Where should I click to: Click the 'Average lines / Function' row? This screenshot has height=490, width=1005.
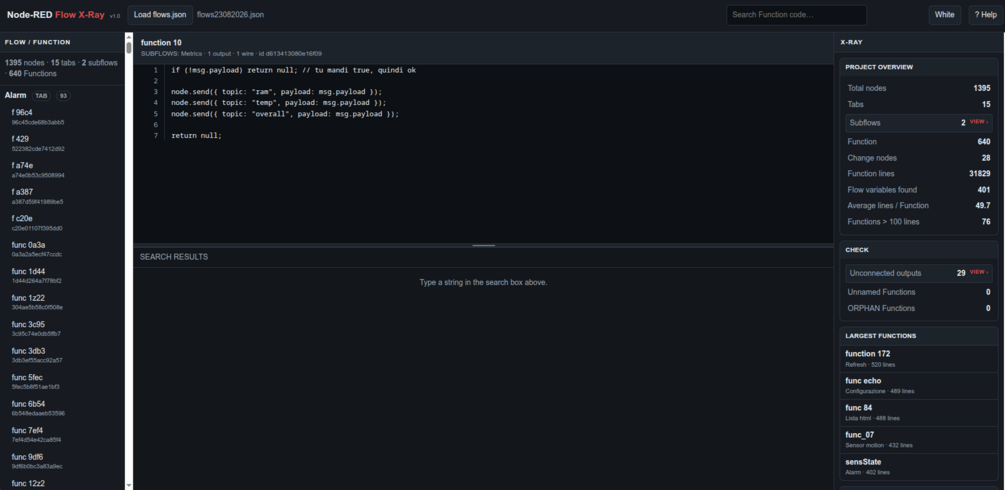pyautogui.click(x=918, y=205)
